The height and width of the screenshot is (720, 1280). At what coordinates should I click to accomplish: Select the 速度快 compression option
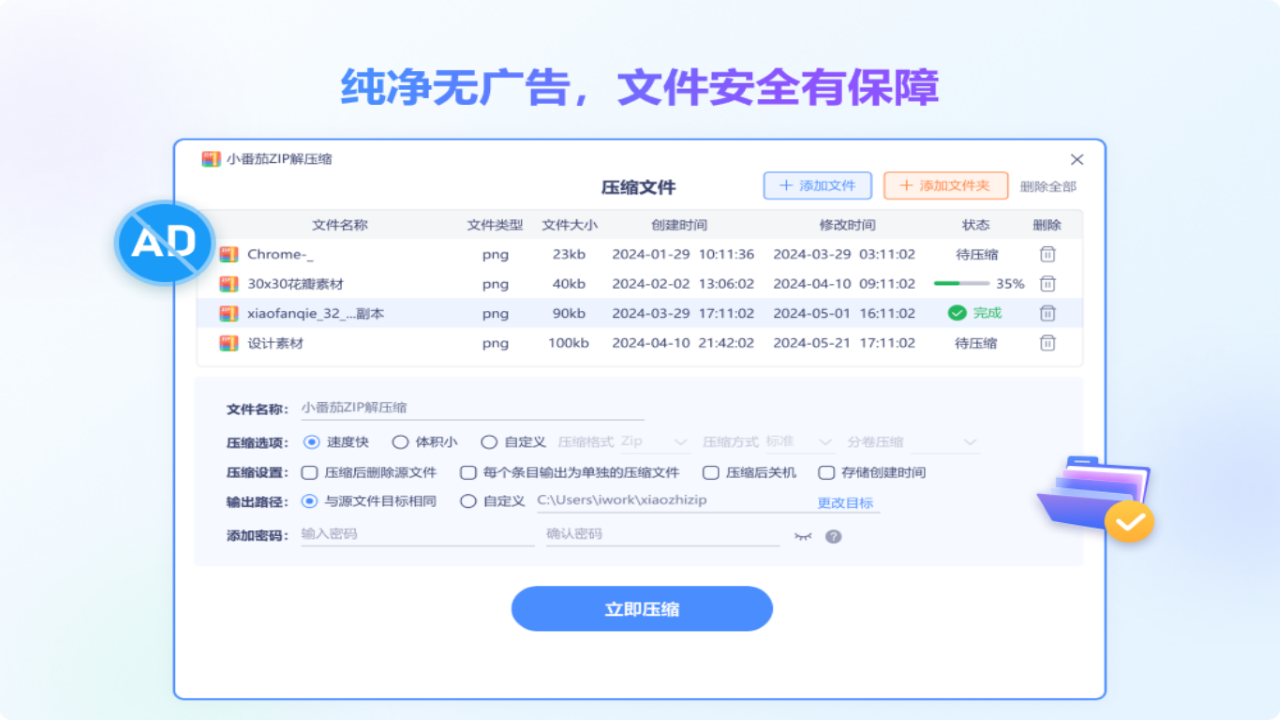pos(312,441)
